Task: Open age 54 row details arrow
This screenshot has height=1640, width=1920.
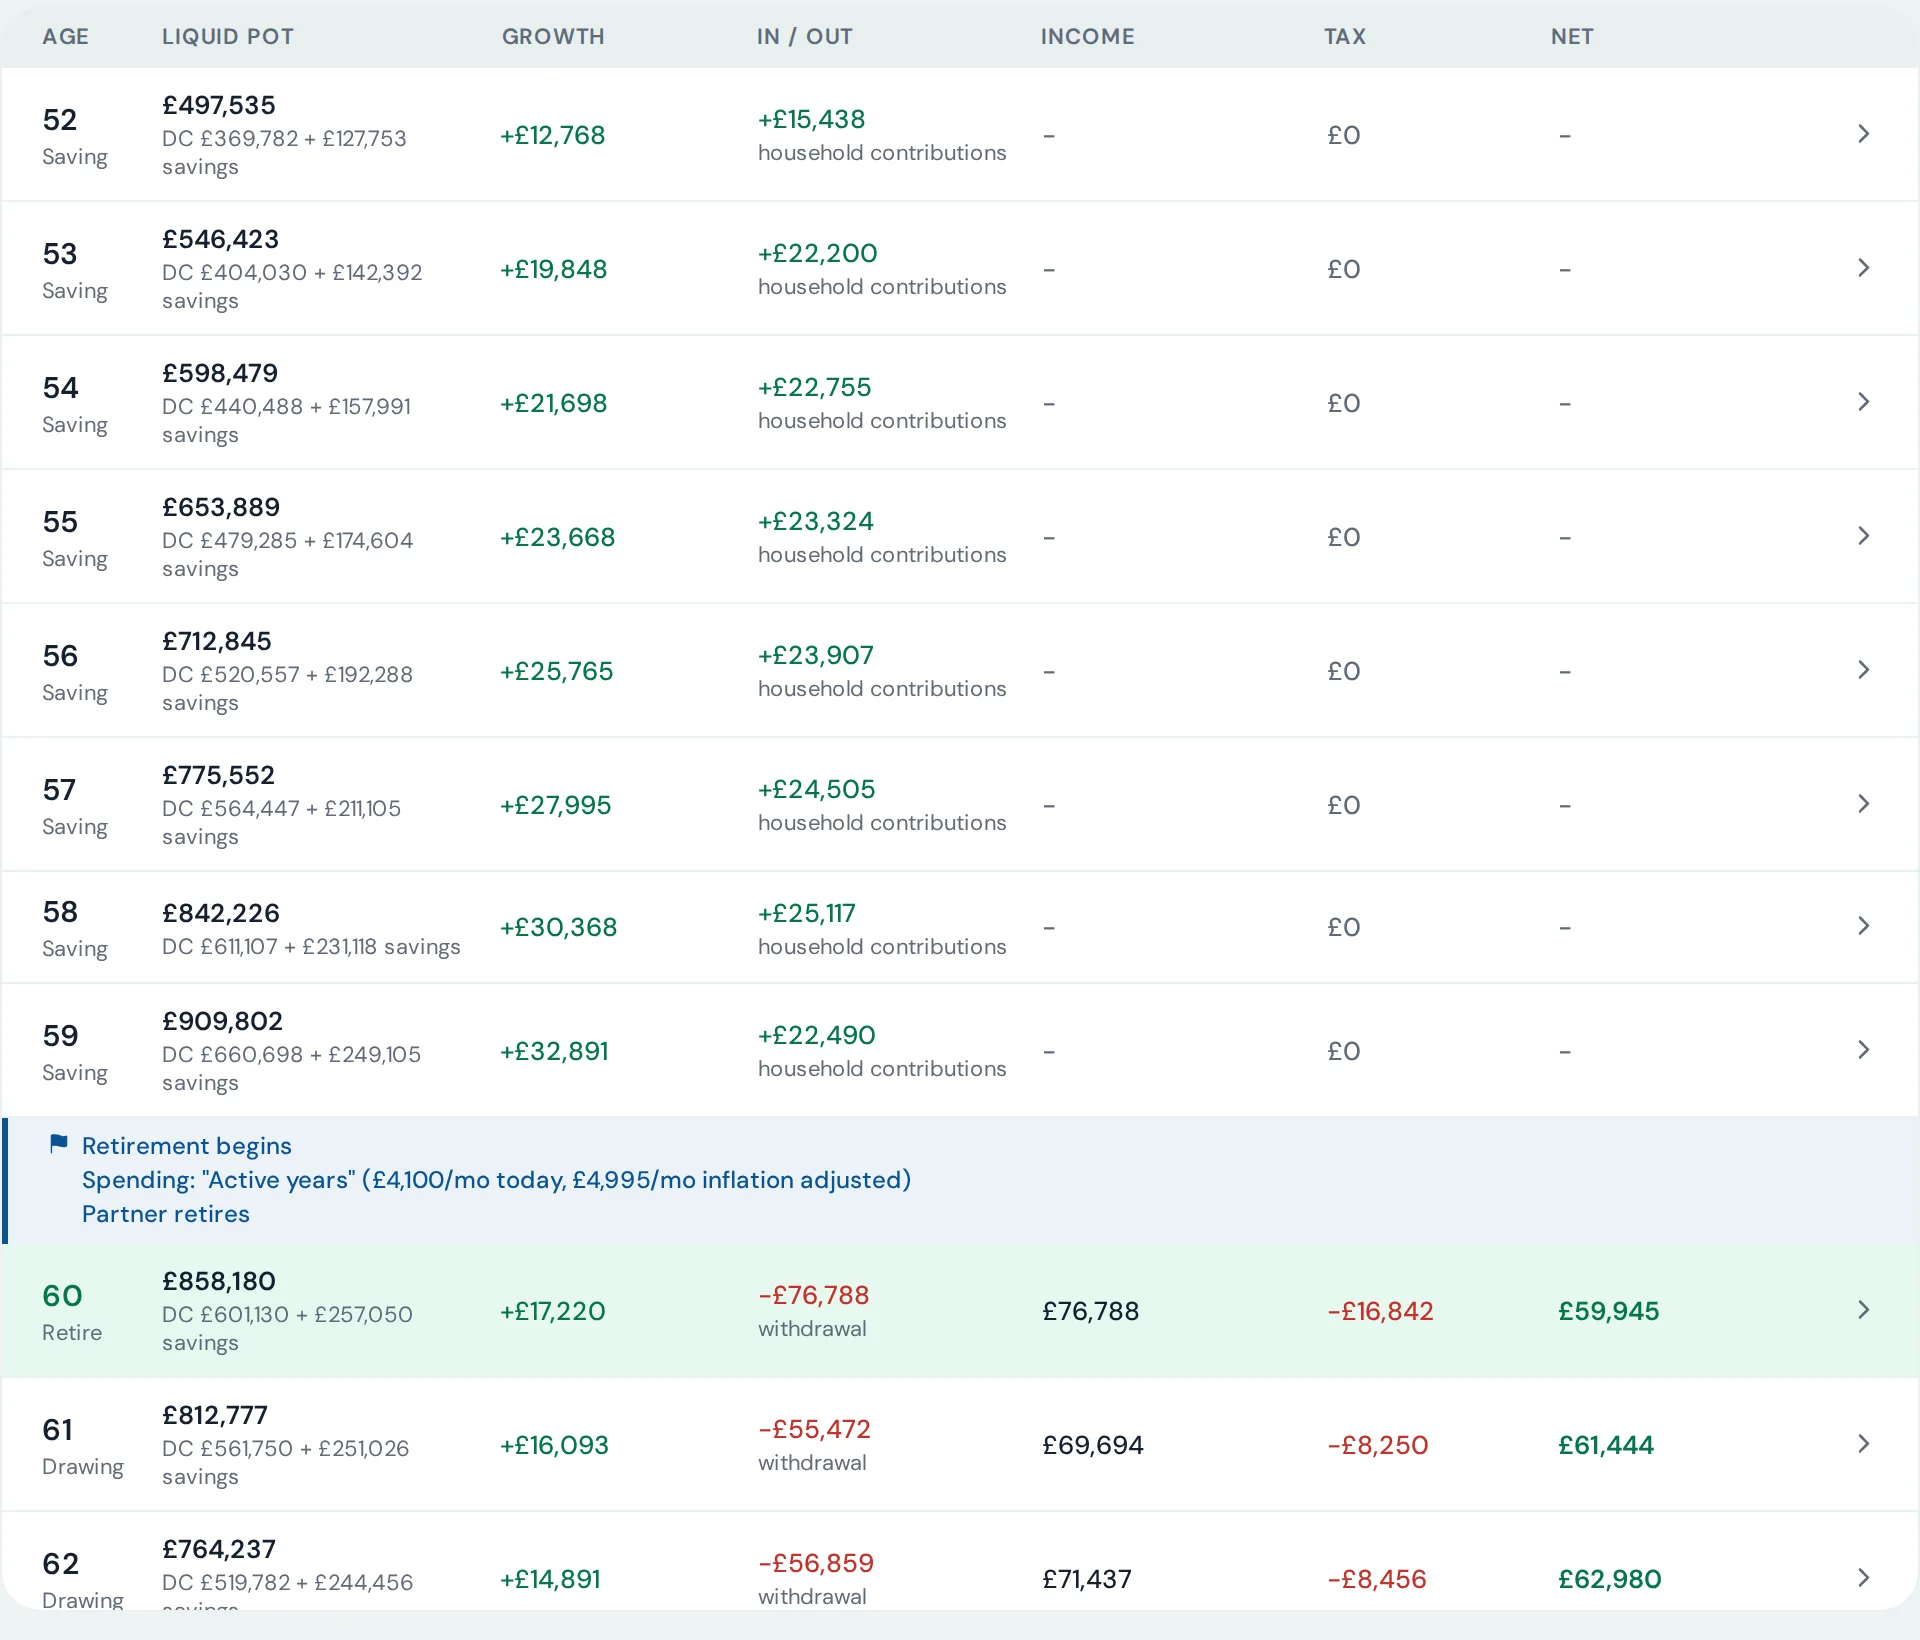Action: point(1863,402)
